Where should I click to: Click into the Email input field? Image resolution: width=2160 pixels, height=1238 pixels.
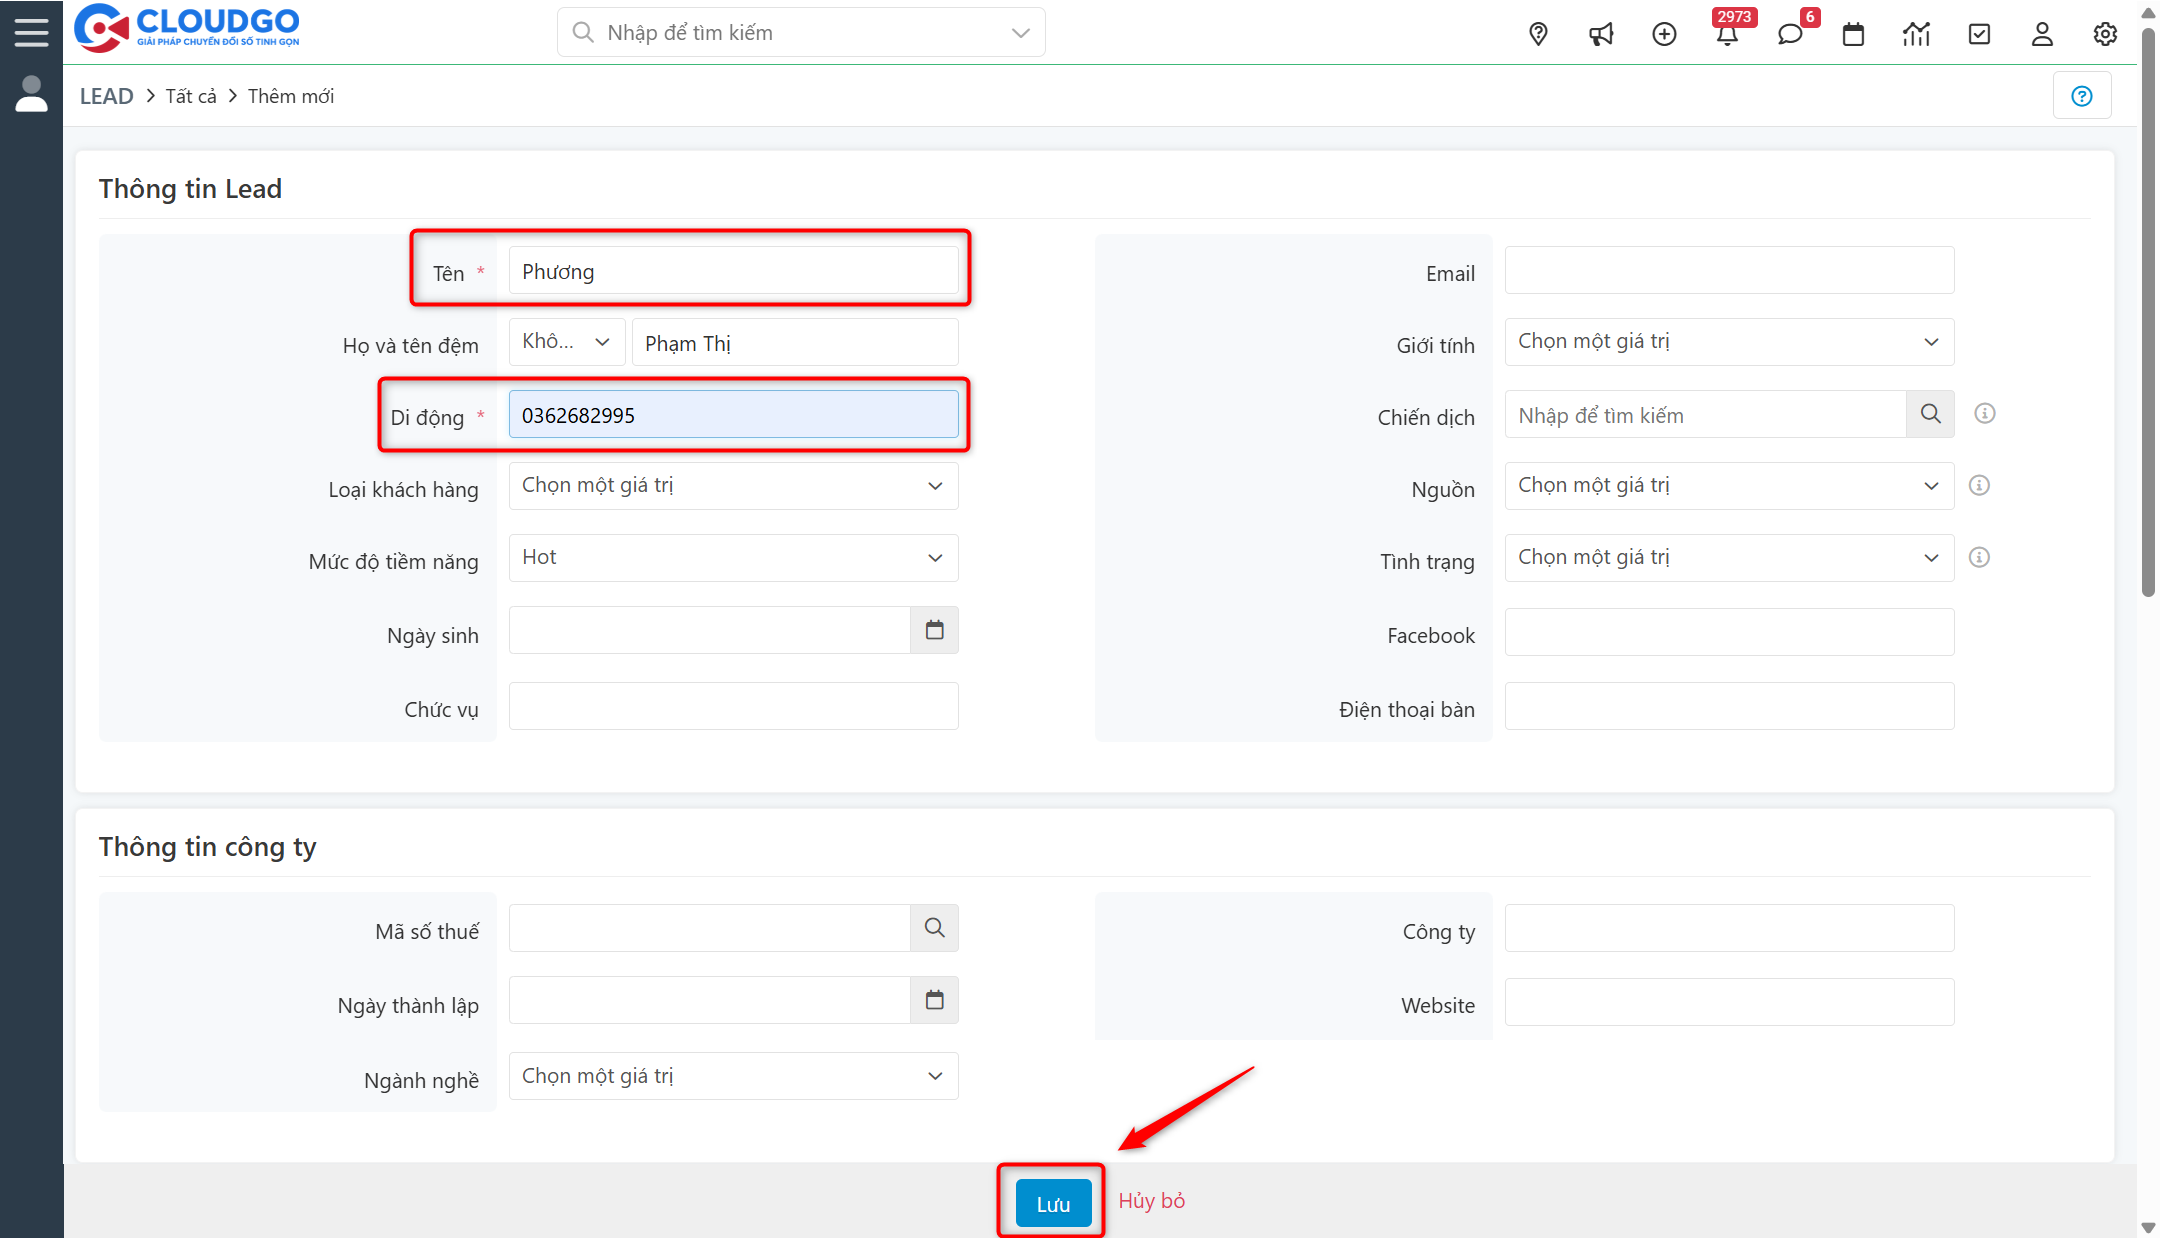pos(1729,271)
